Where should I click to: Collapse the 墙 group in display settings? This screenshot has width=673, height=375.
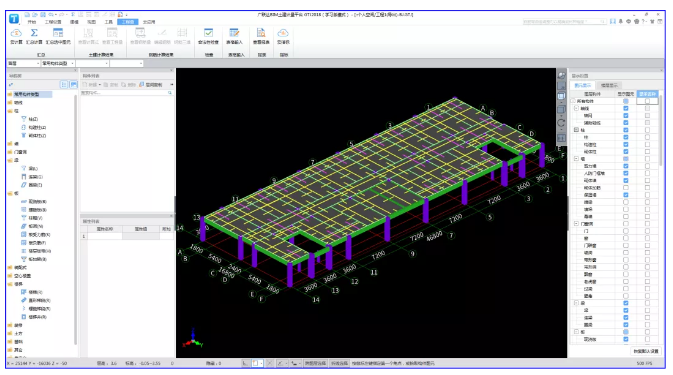point(576,159)
